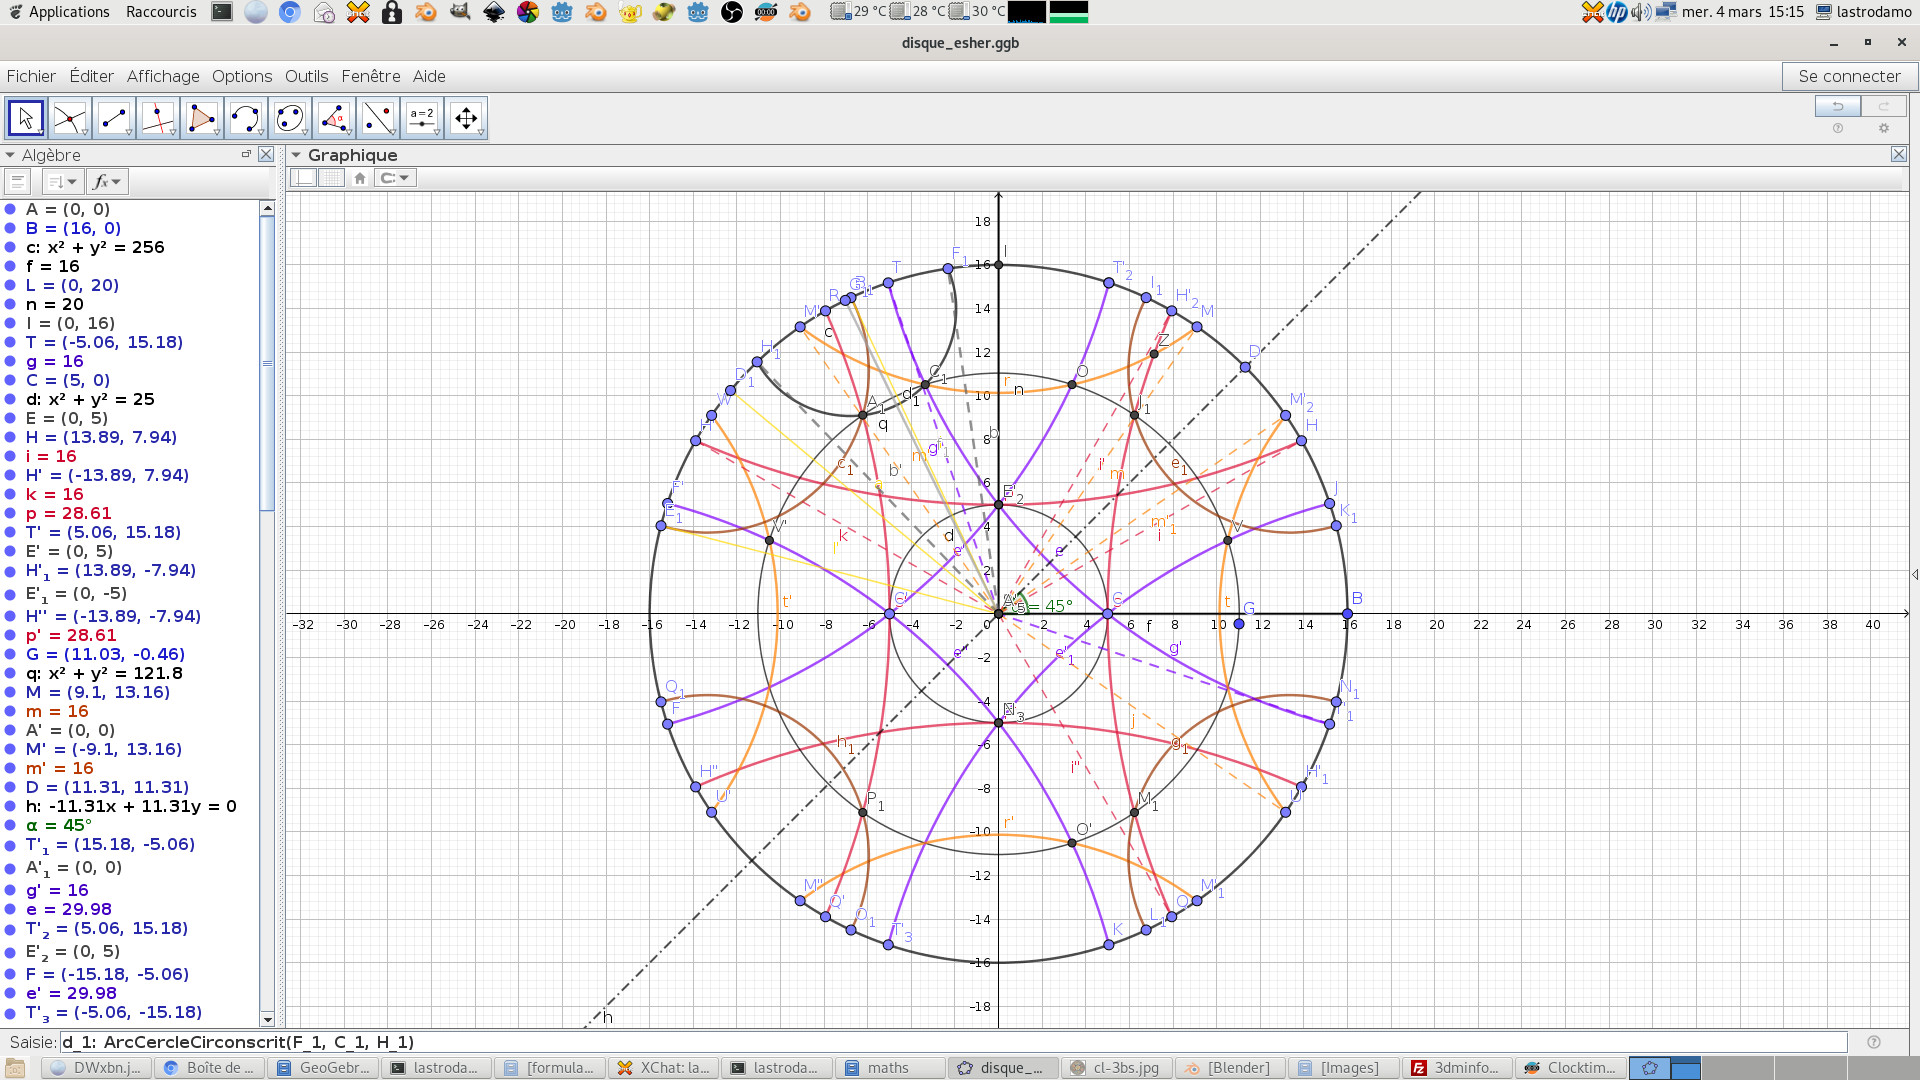1920x1080 pixels.
Task: Collapse the Algèbre style bar triangle
Action: coord(10,155)
